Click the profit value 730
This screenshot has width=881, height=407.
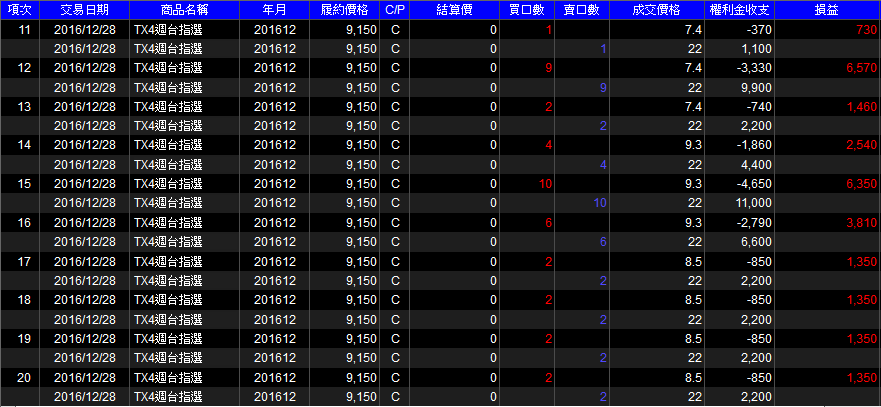point(866,30)
